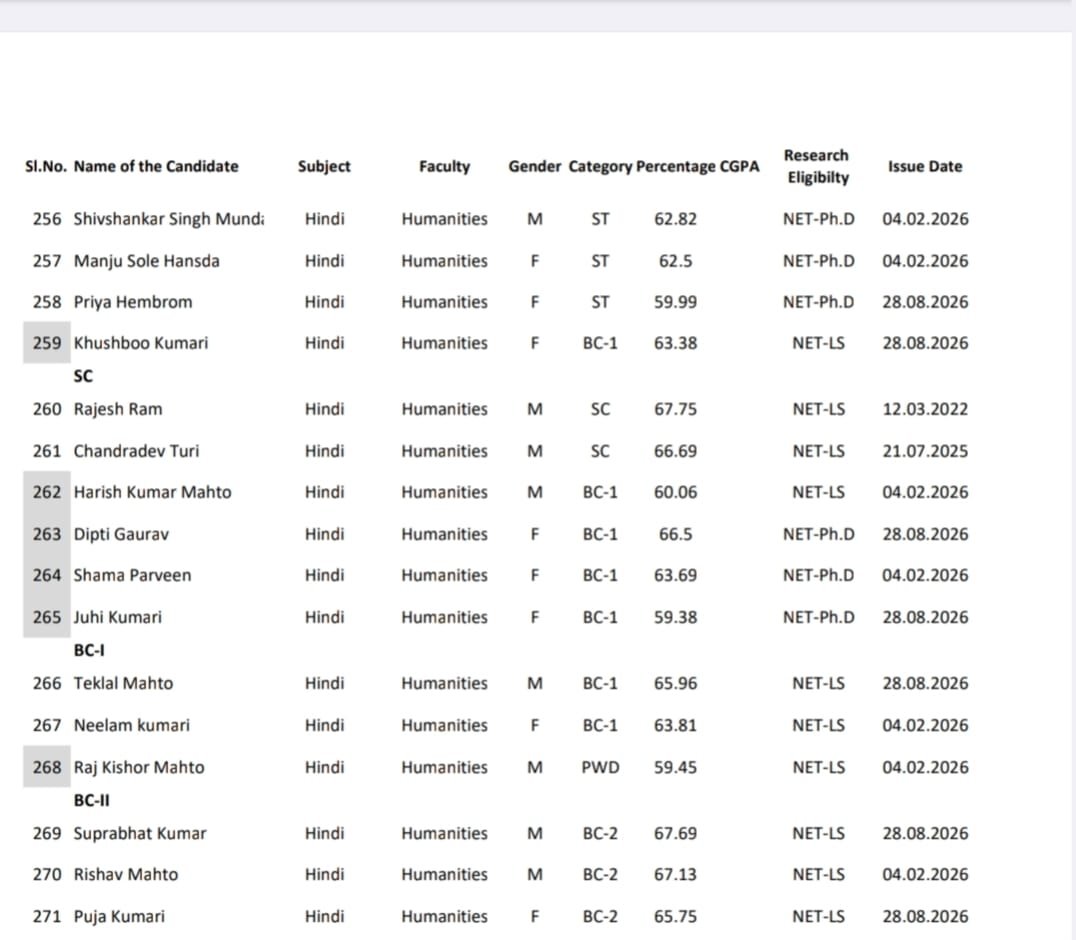Select the name Rajesh Ram
This screenshot has width=1076, height=940.
point(118,409)
